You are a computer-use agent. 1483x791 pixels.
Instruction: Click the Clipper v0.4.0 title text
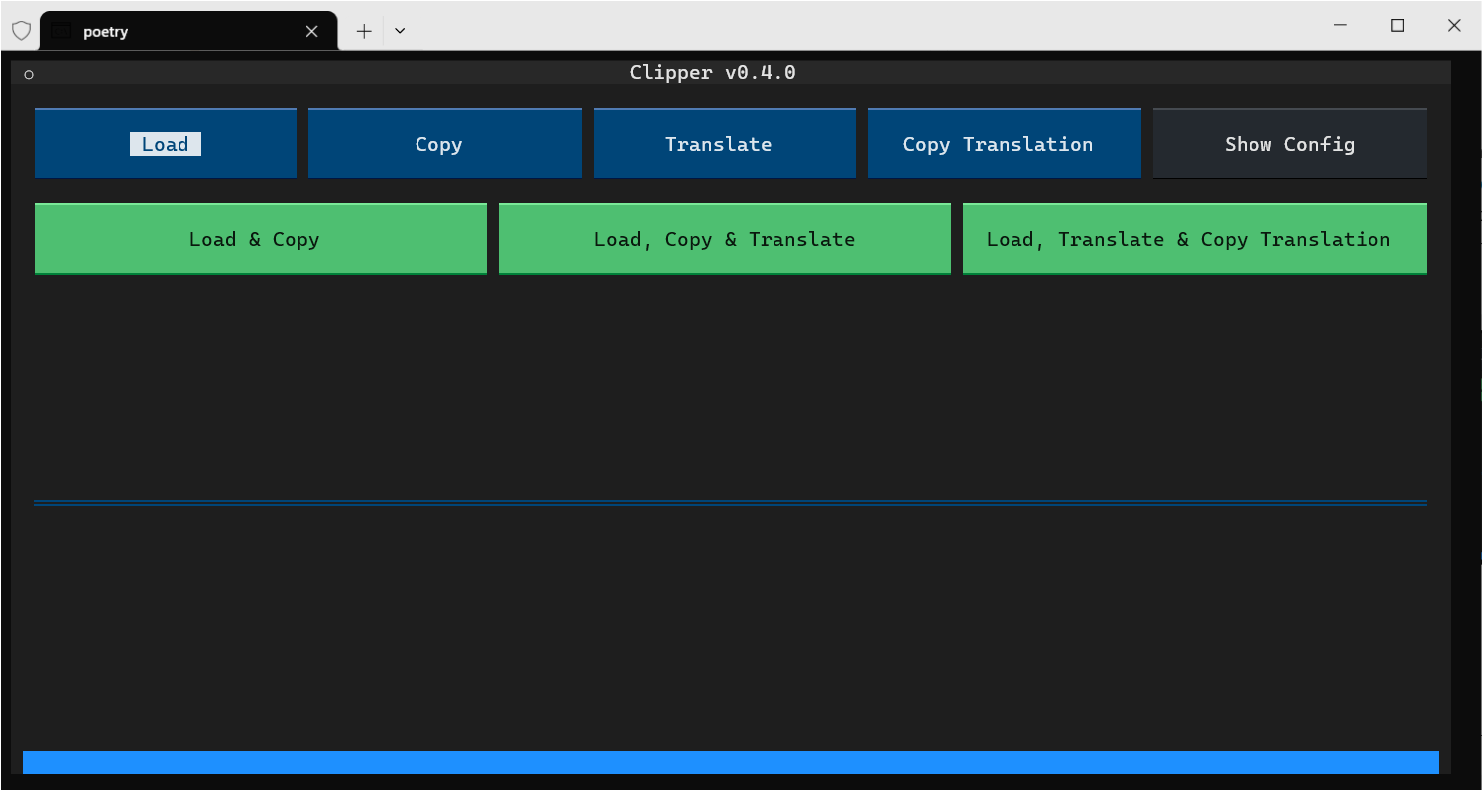coord(713,72)
